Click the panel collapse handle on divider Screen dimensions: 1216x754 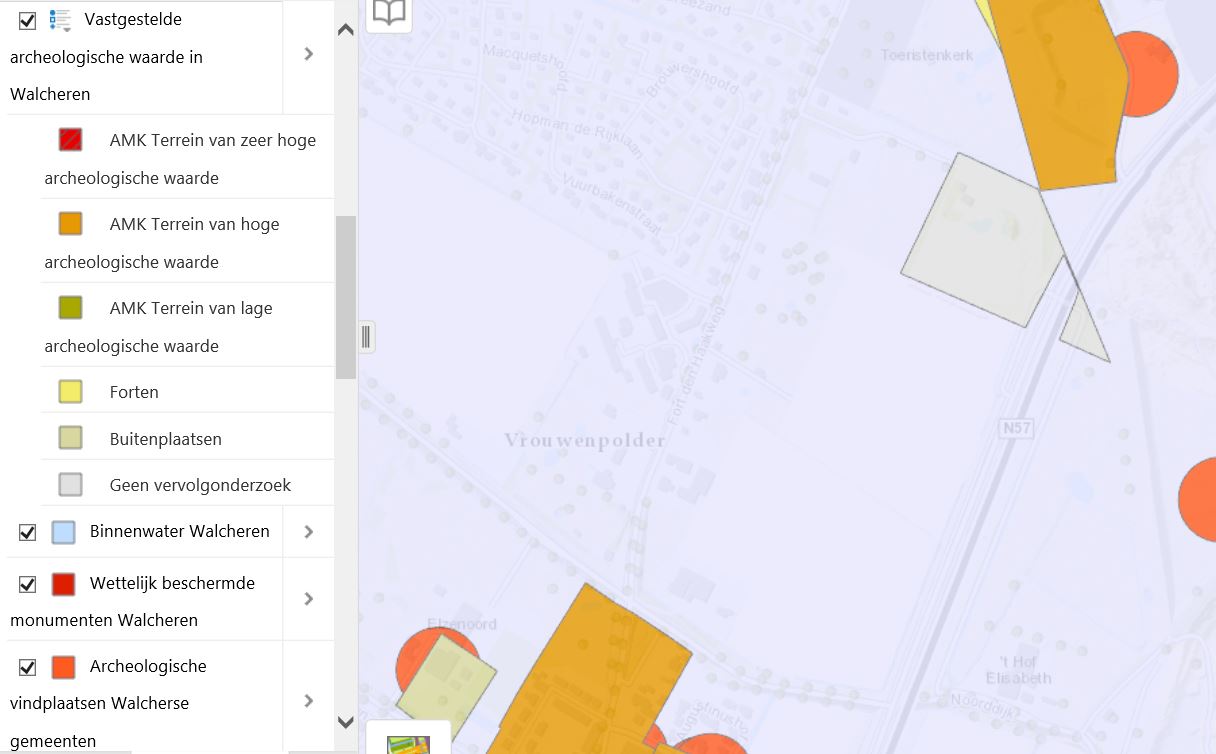366,337
